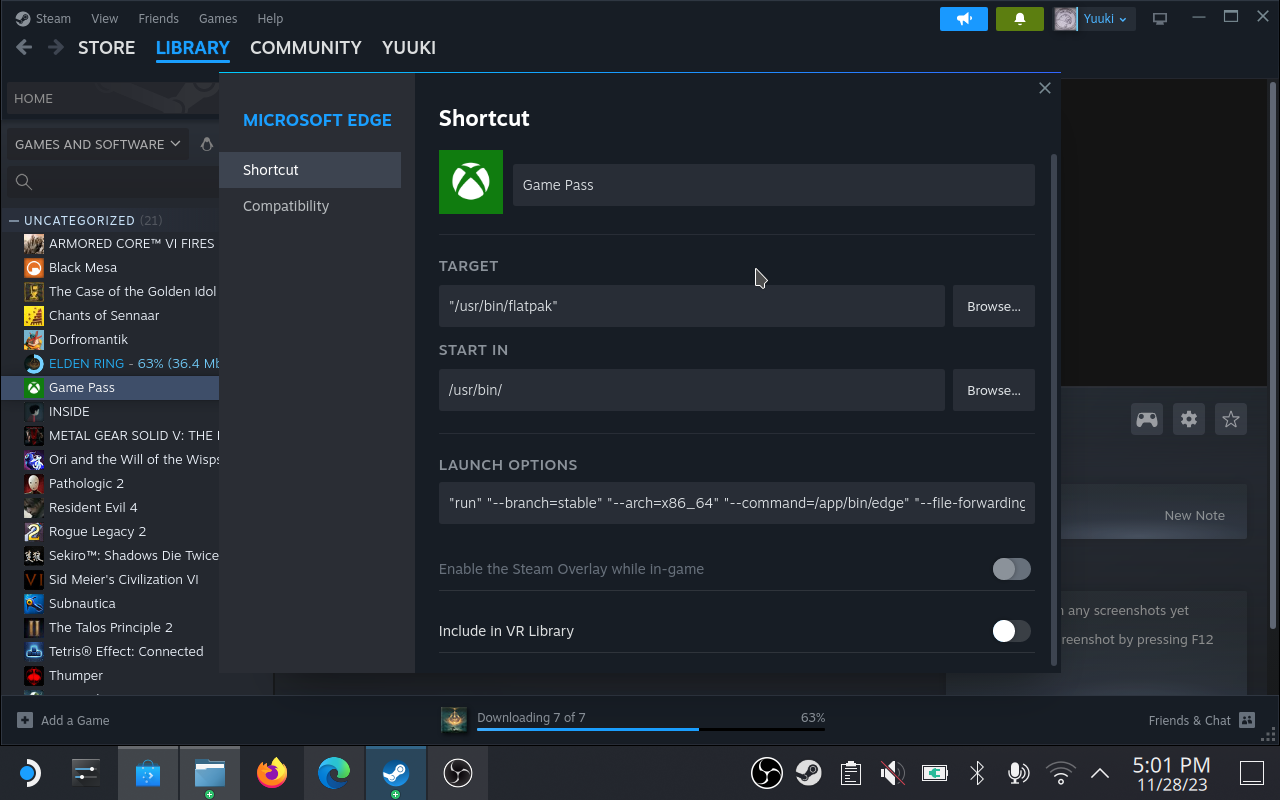Expand Games and Software filter dropdown

[97, 144]
